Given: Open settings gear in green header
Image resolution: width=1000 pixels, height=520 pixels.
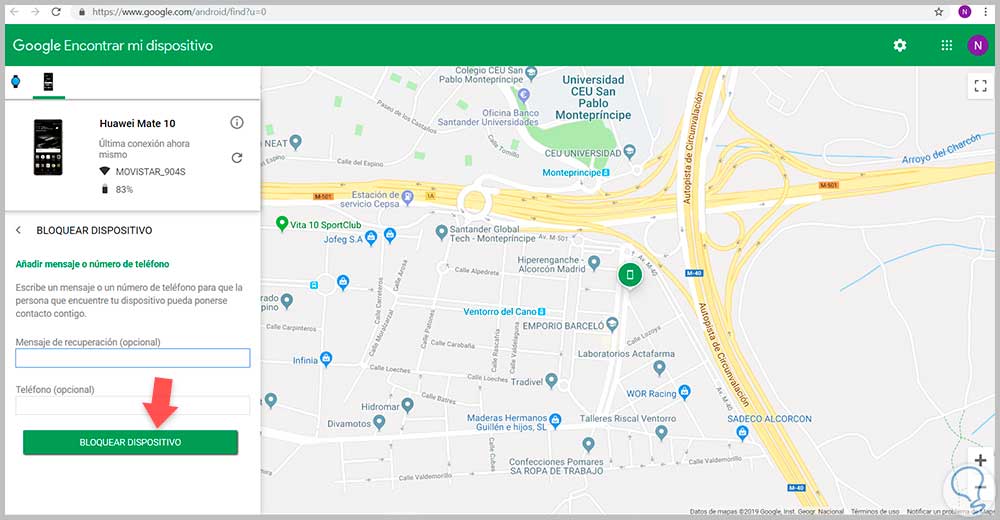Looking at the screenshot, I should (900, 45).
